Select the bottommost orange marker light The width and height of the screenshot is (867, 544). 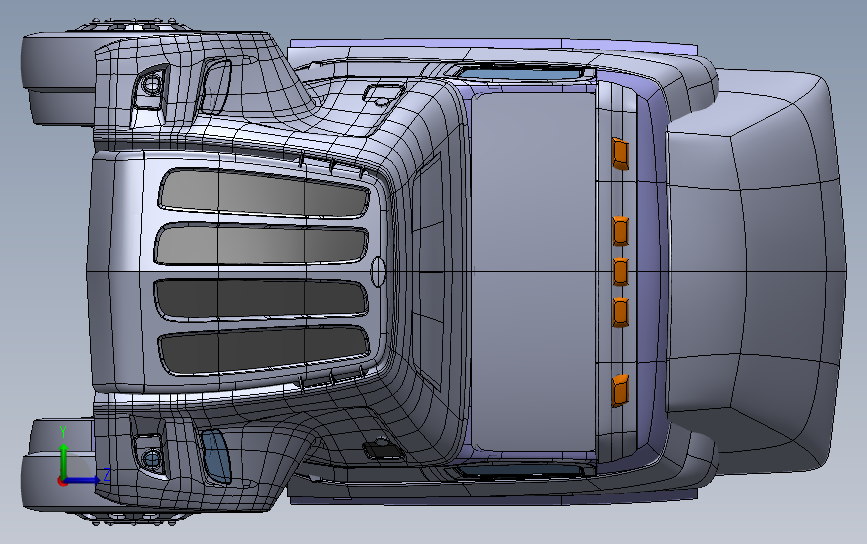click(620, 390)
